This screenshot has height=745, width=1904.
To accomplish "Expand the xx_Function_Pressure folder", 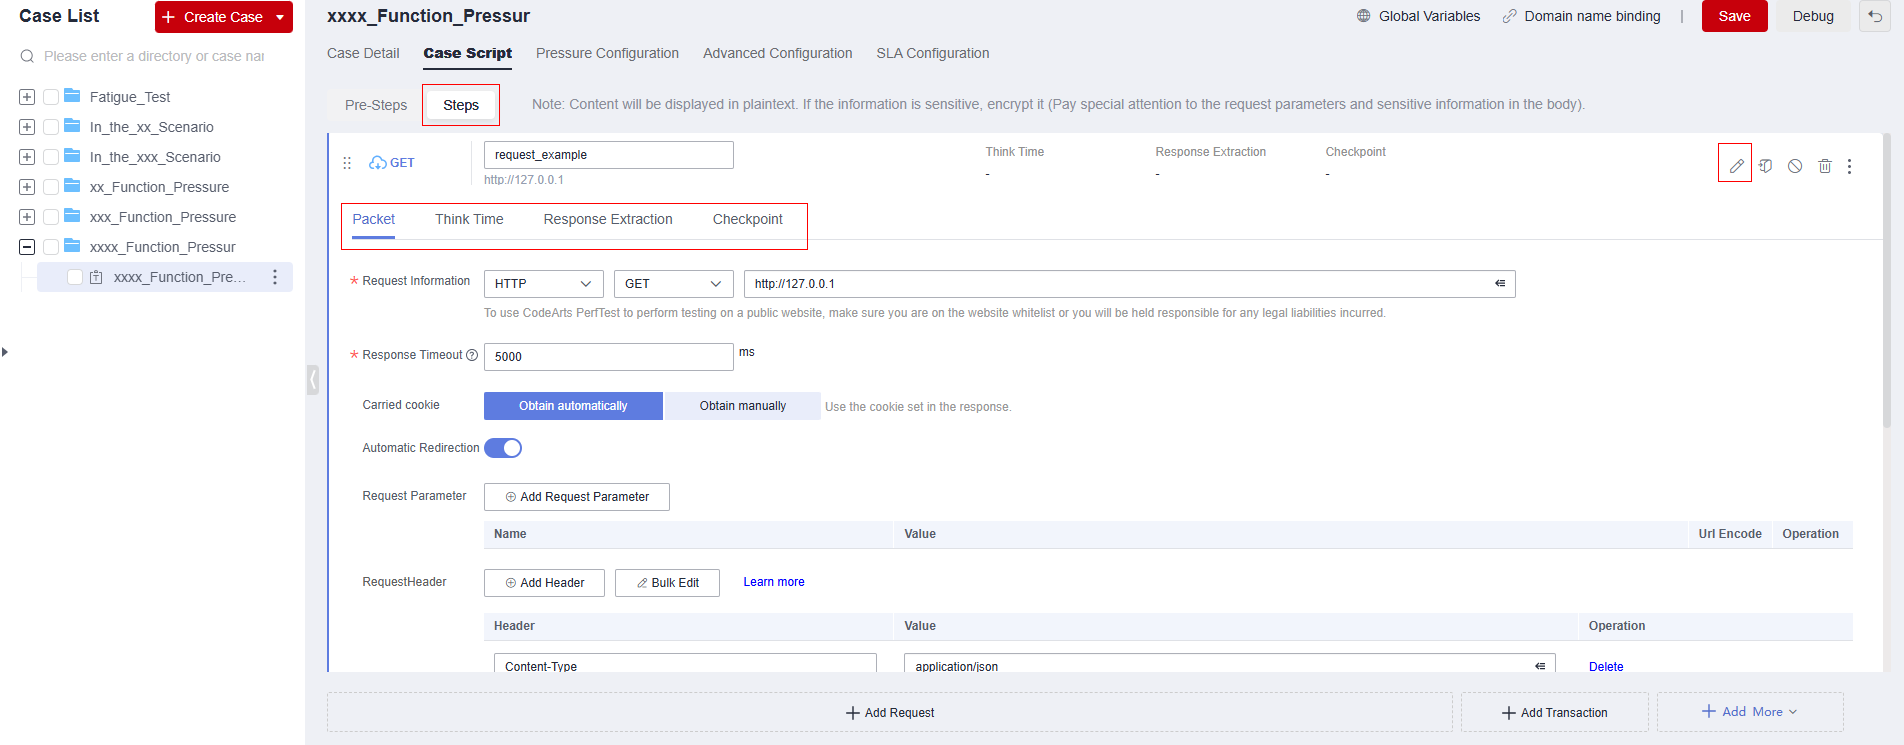I will 27,187.
